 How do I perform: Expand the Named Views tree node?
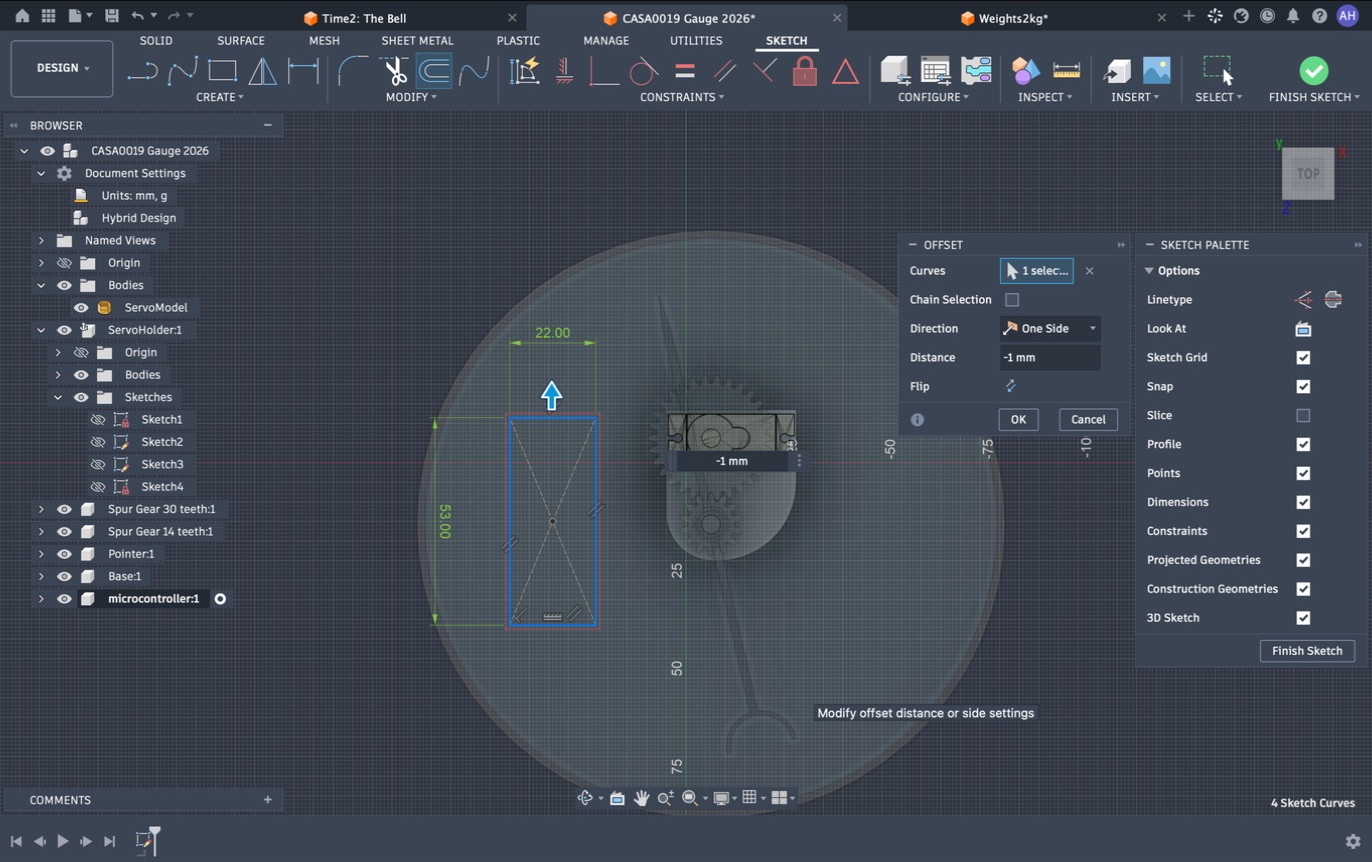point(41,240)
